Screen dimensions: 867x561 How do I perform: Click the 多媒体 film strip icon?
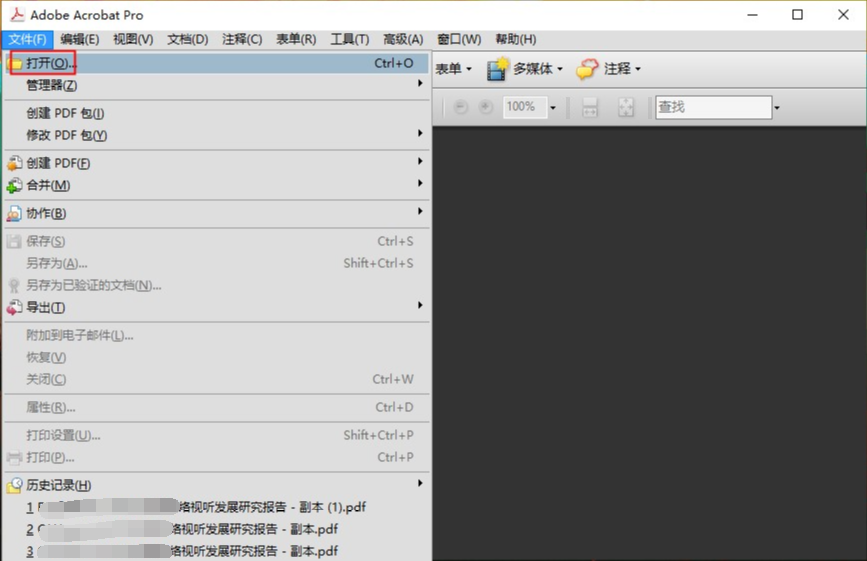point(497,69)
